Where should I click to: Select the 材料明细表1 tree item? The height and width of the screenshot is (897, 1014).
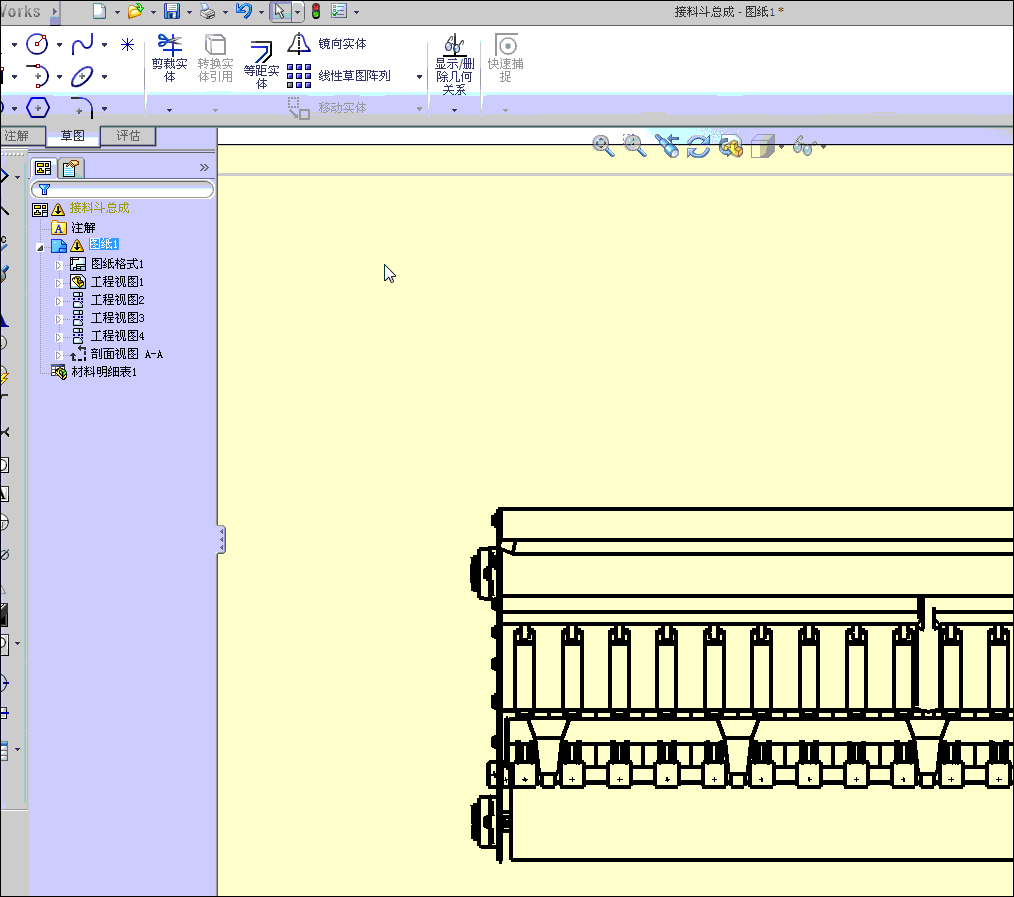pos(104,372)
